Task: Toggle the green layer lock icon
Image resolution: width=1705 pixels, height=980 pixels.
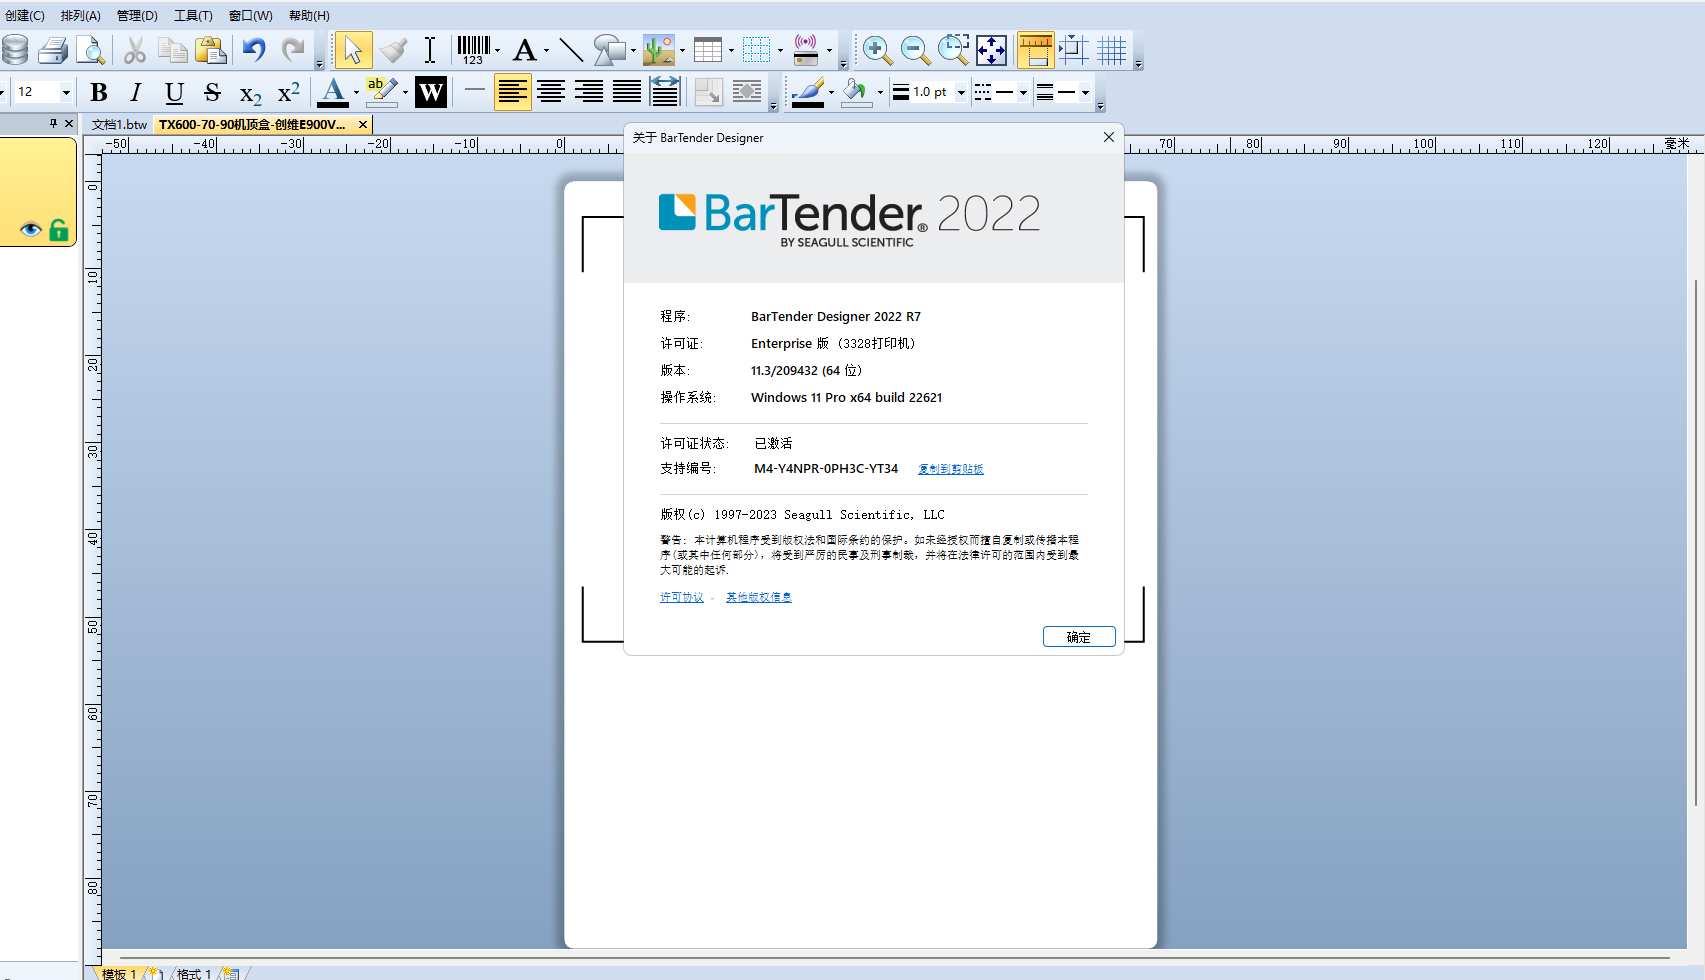Action: coord(59,230)
